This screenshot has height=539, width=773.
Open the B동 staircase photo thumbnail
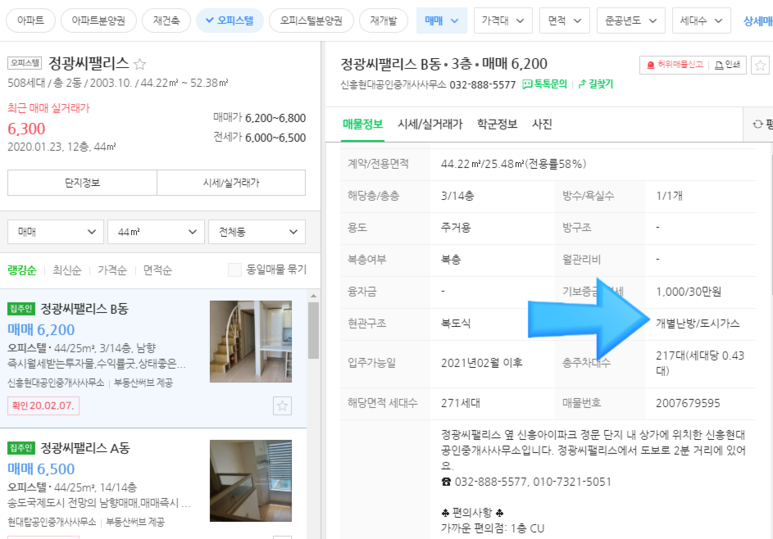(250, 342)
